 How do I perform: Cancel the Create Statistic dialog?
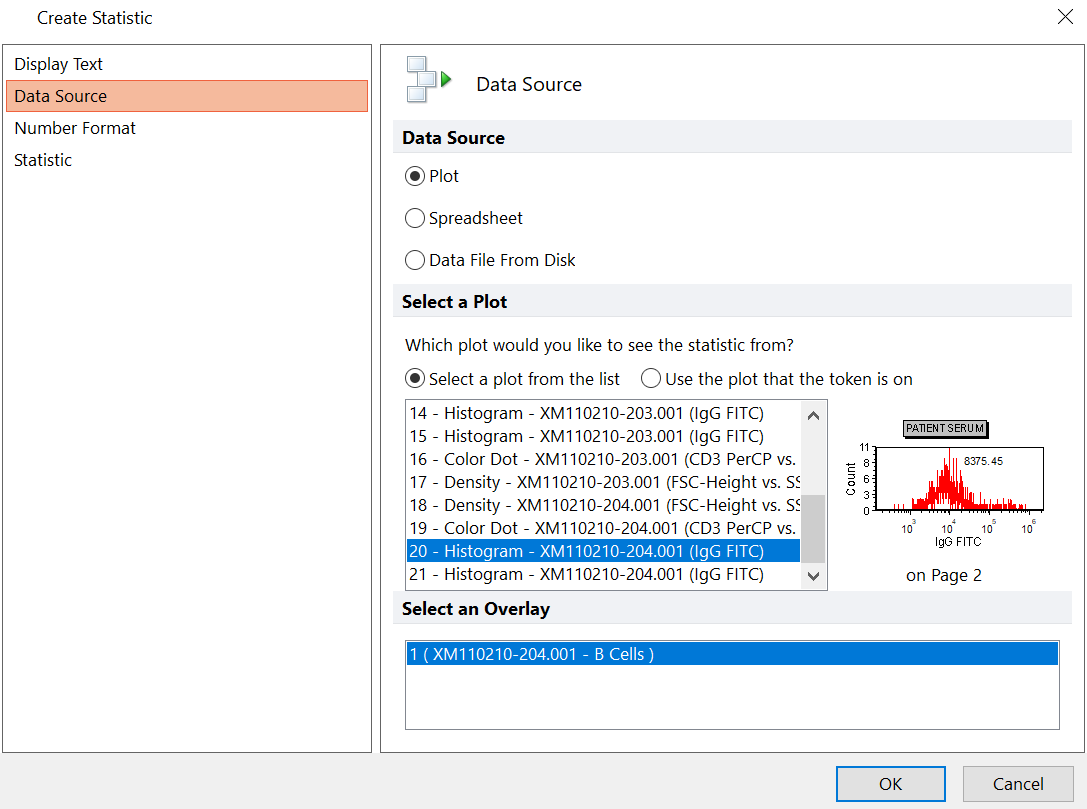tap(1018, 784)
